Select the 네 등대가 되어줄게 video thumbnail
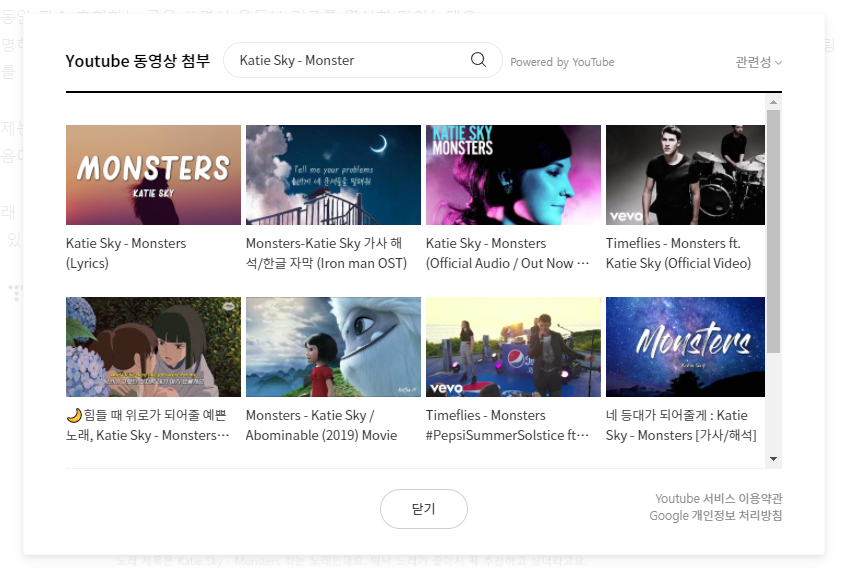Image resolution: width=855 pixels, height=583 pixels. [x=685, y=347]
